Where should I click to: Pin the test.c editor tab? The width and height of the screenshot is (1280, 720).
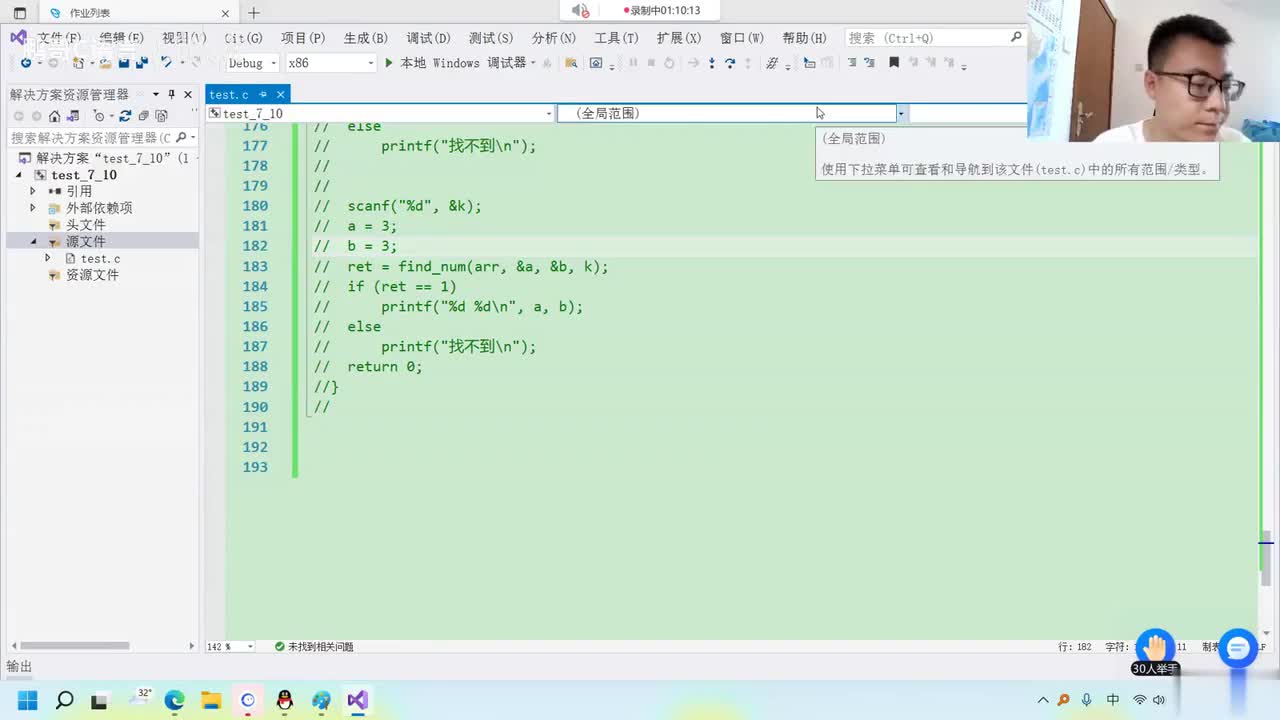[263, 94]
